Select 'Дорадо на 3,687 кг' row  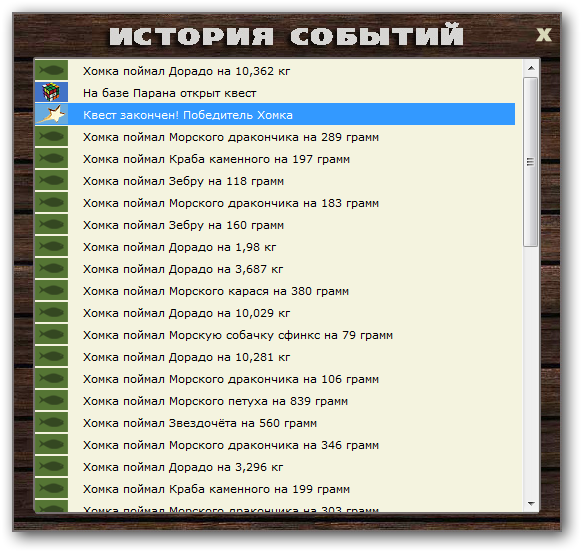[275, 268]
